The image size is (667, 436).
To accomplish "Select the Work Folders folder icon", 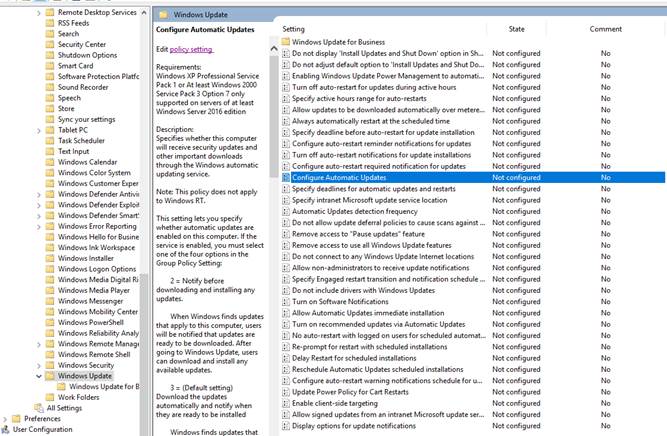I will point(50,397).
